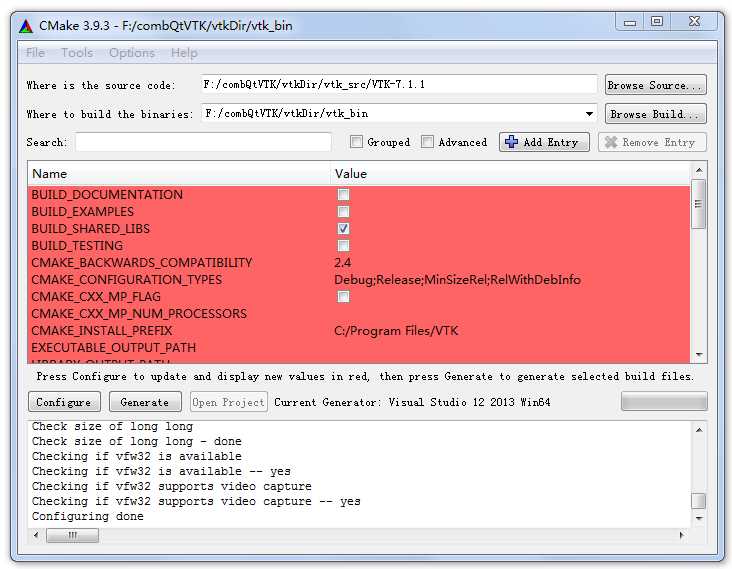Screen dimensions: 732x569
Task: Select the CMAKE_INSTALL_PREFIX entry name
Action: [101, 330]
